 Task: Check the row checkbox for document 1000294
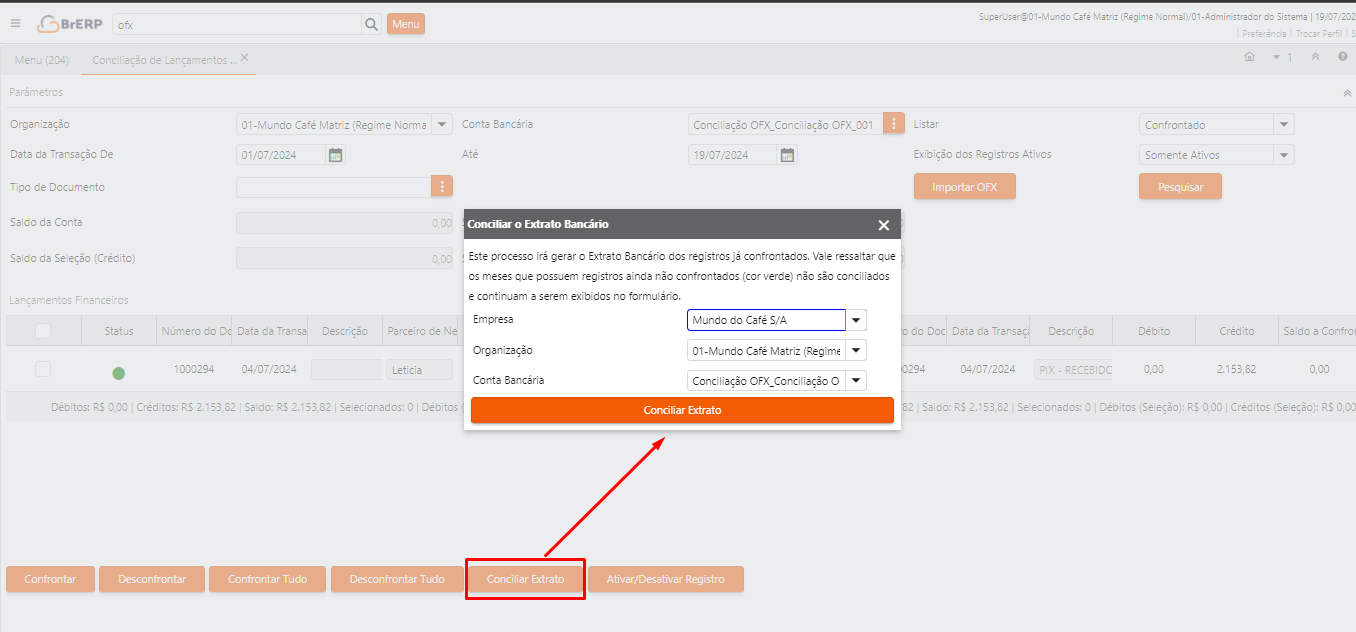click(43, 370)
